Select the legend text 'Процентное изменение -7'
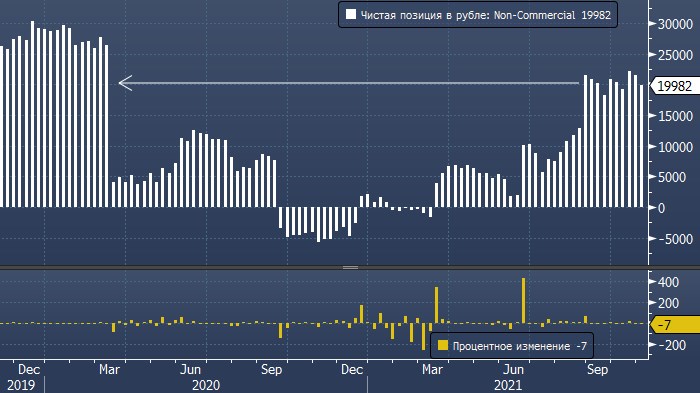 point(520,346)
